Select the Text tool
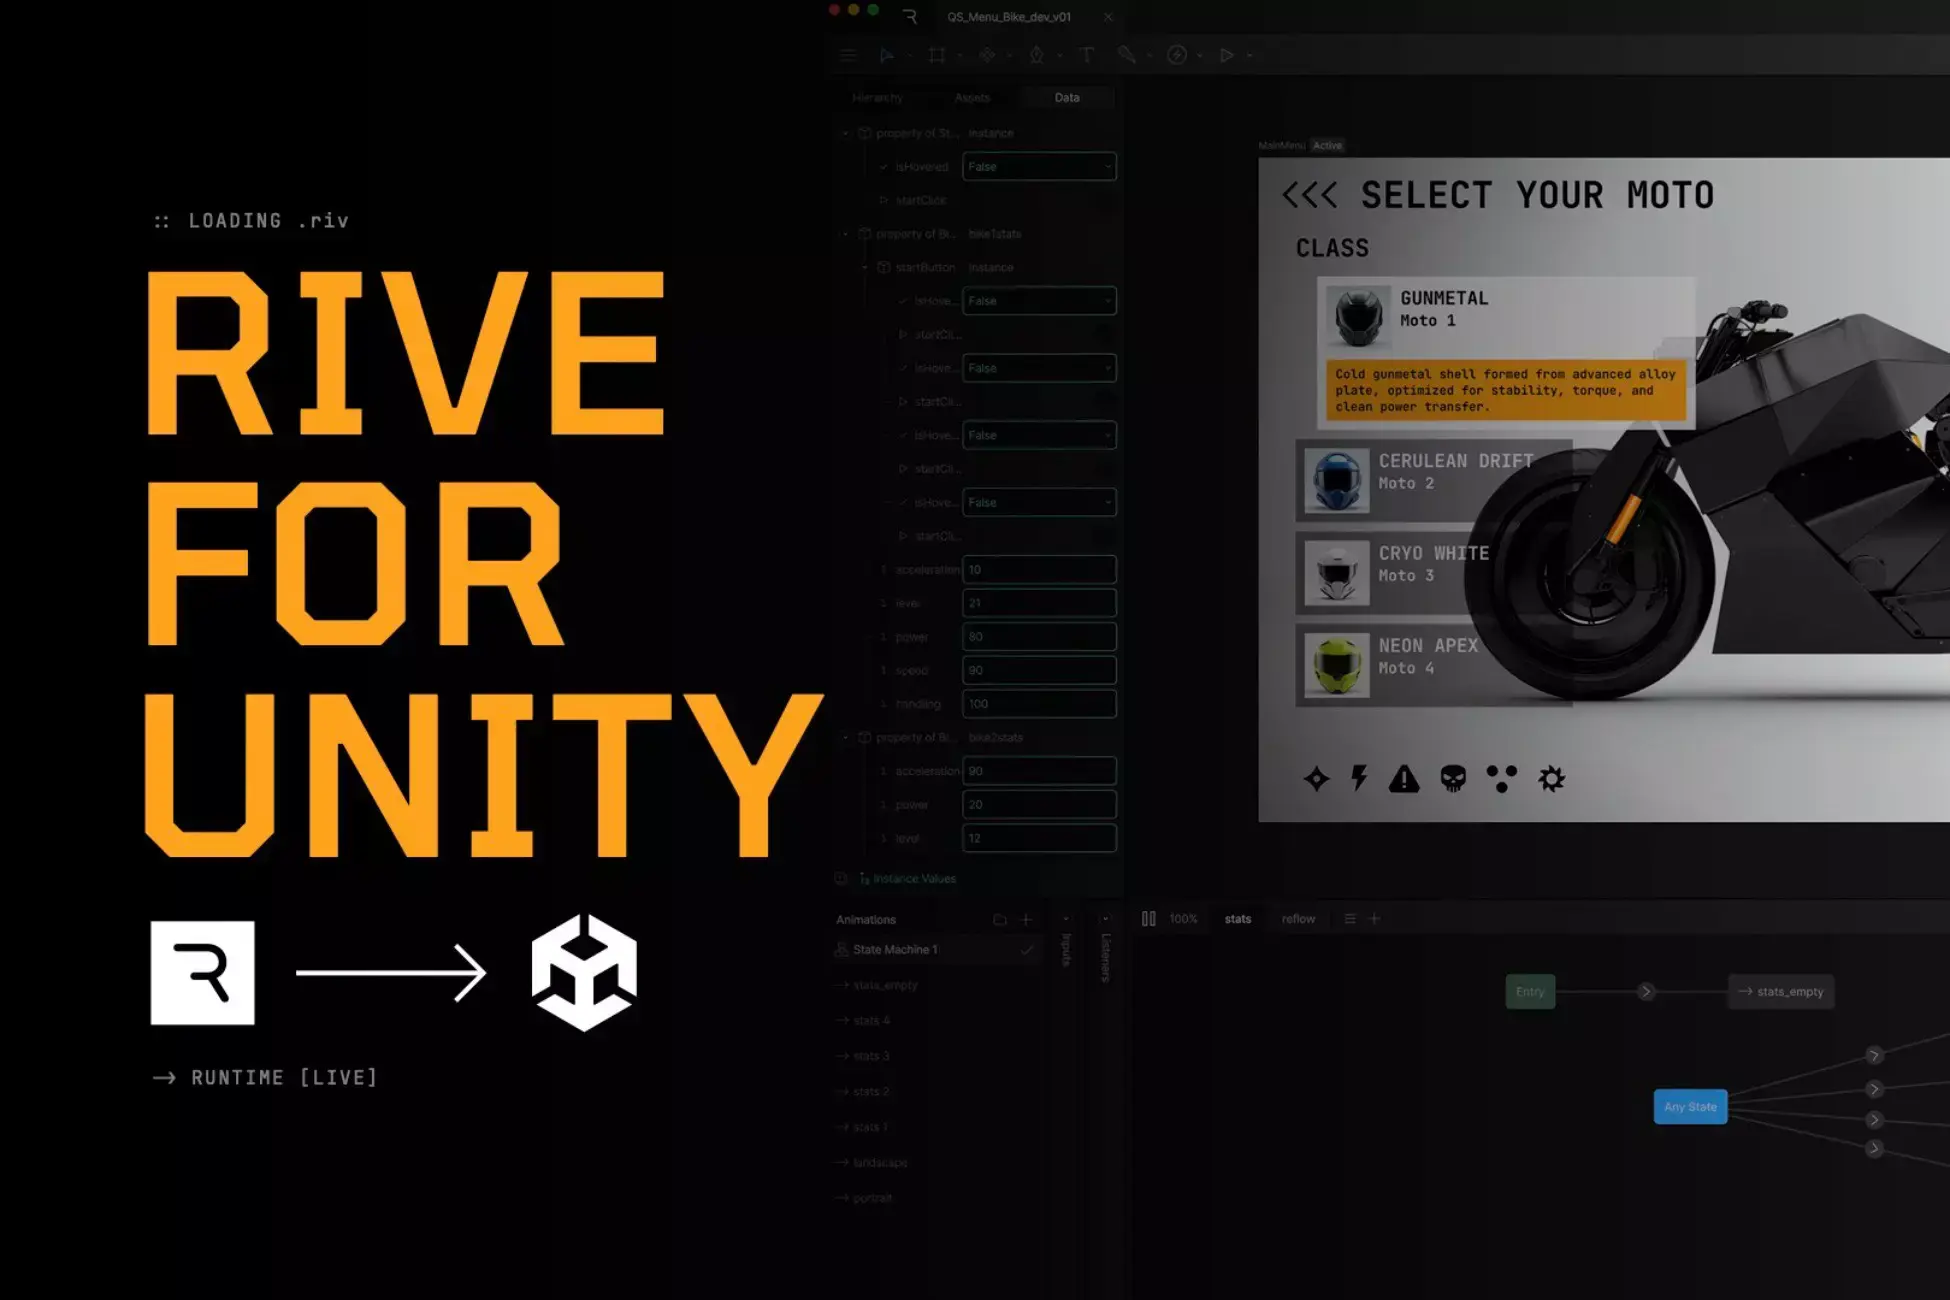Viewport: 1950px width, 1300px height. coord(1086,56)
